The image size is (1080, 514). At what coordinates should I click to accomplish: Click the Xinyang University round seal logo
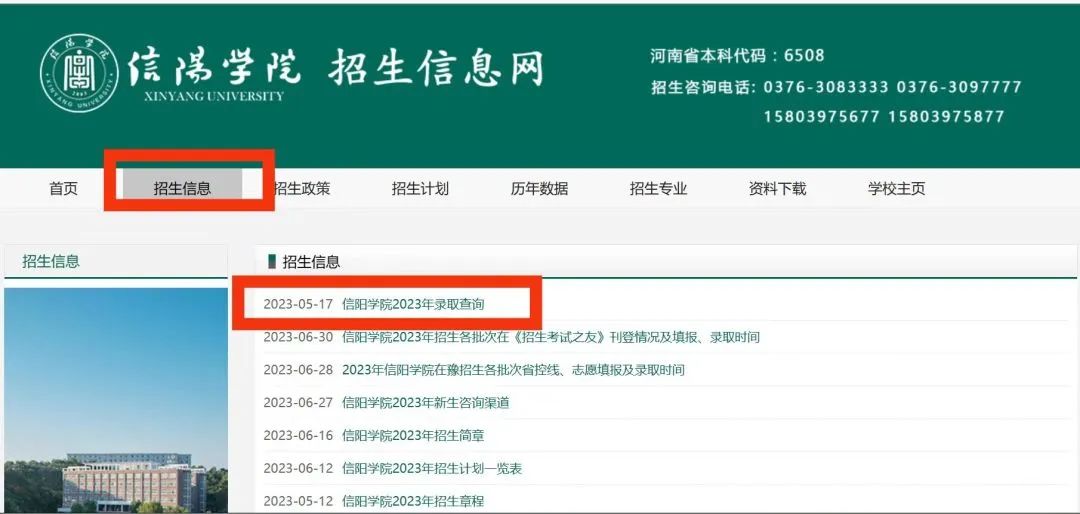click(x=79, y=73)
